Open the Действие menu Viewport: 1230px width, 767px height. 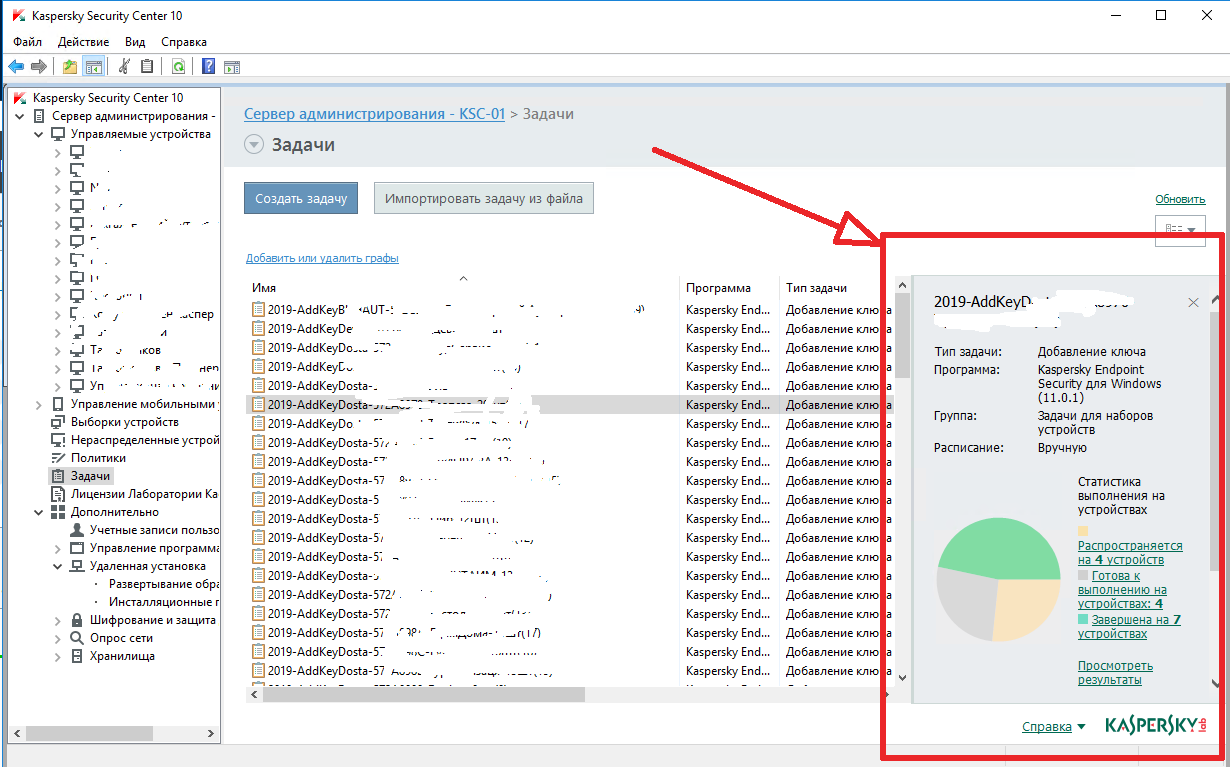[x=84, y=42]
